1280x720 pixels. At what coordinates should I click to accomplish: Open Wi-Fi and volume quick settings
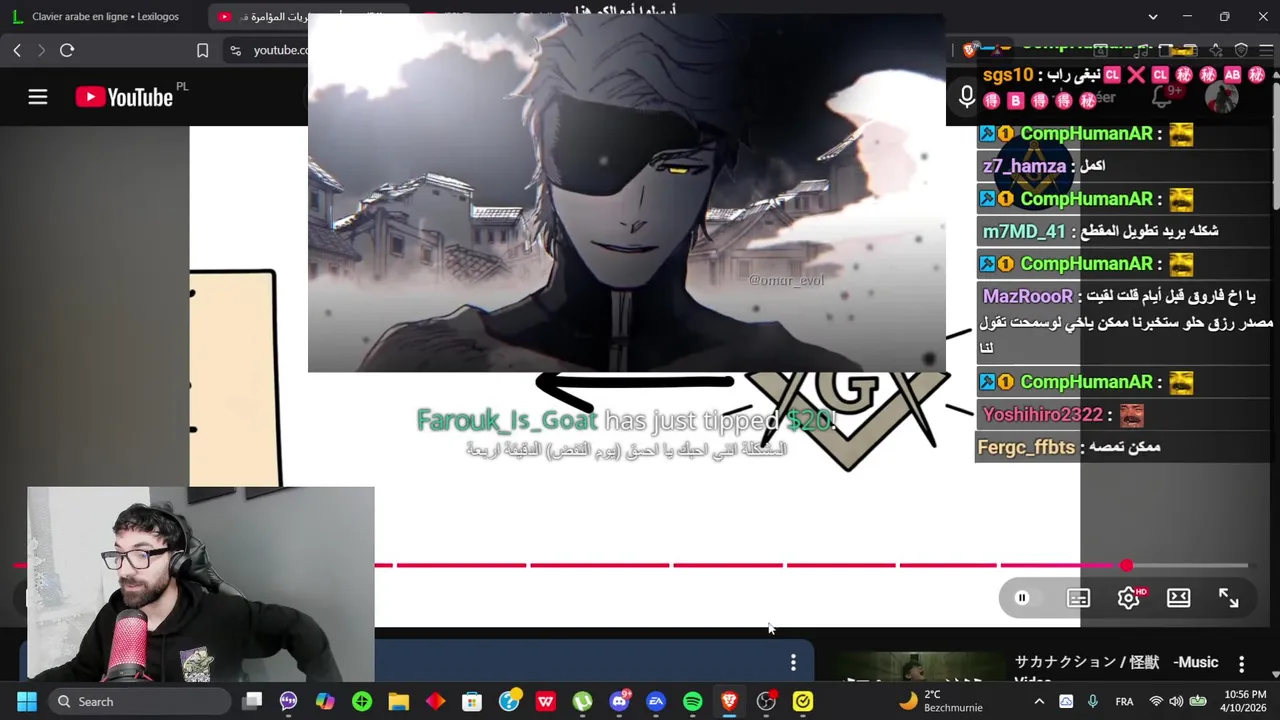(1176, 701)
